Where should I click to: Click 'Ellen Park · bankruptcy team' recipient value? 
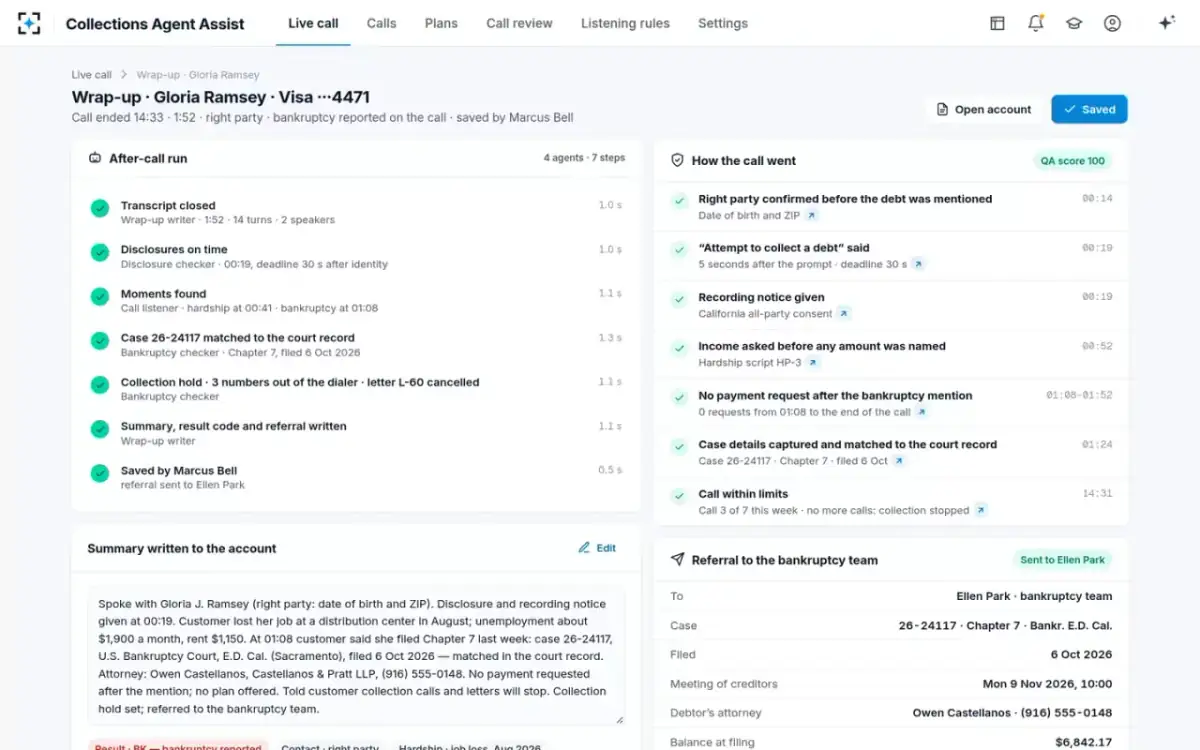(x=1034, y=596)
